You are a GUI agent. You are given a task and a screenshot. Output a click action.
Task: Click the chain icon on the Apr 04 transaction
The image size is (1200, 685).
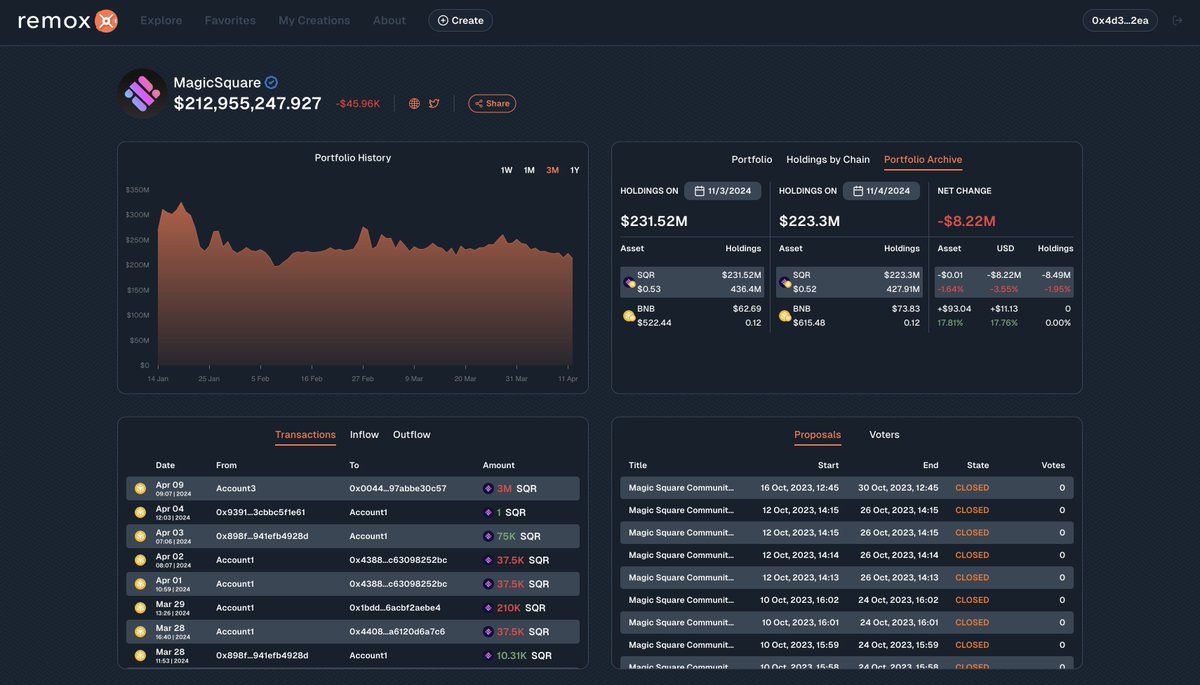coord(141,512)
